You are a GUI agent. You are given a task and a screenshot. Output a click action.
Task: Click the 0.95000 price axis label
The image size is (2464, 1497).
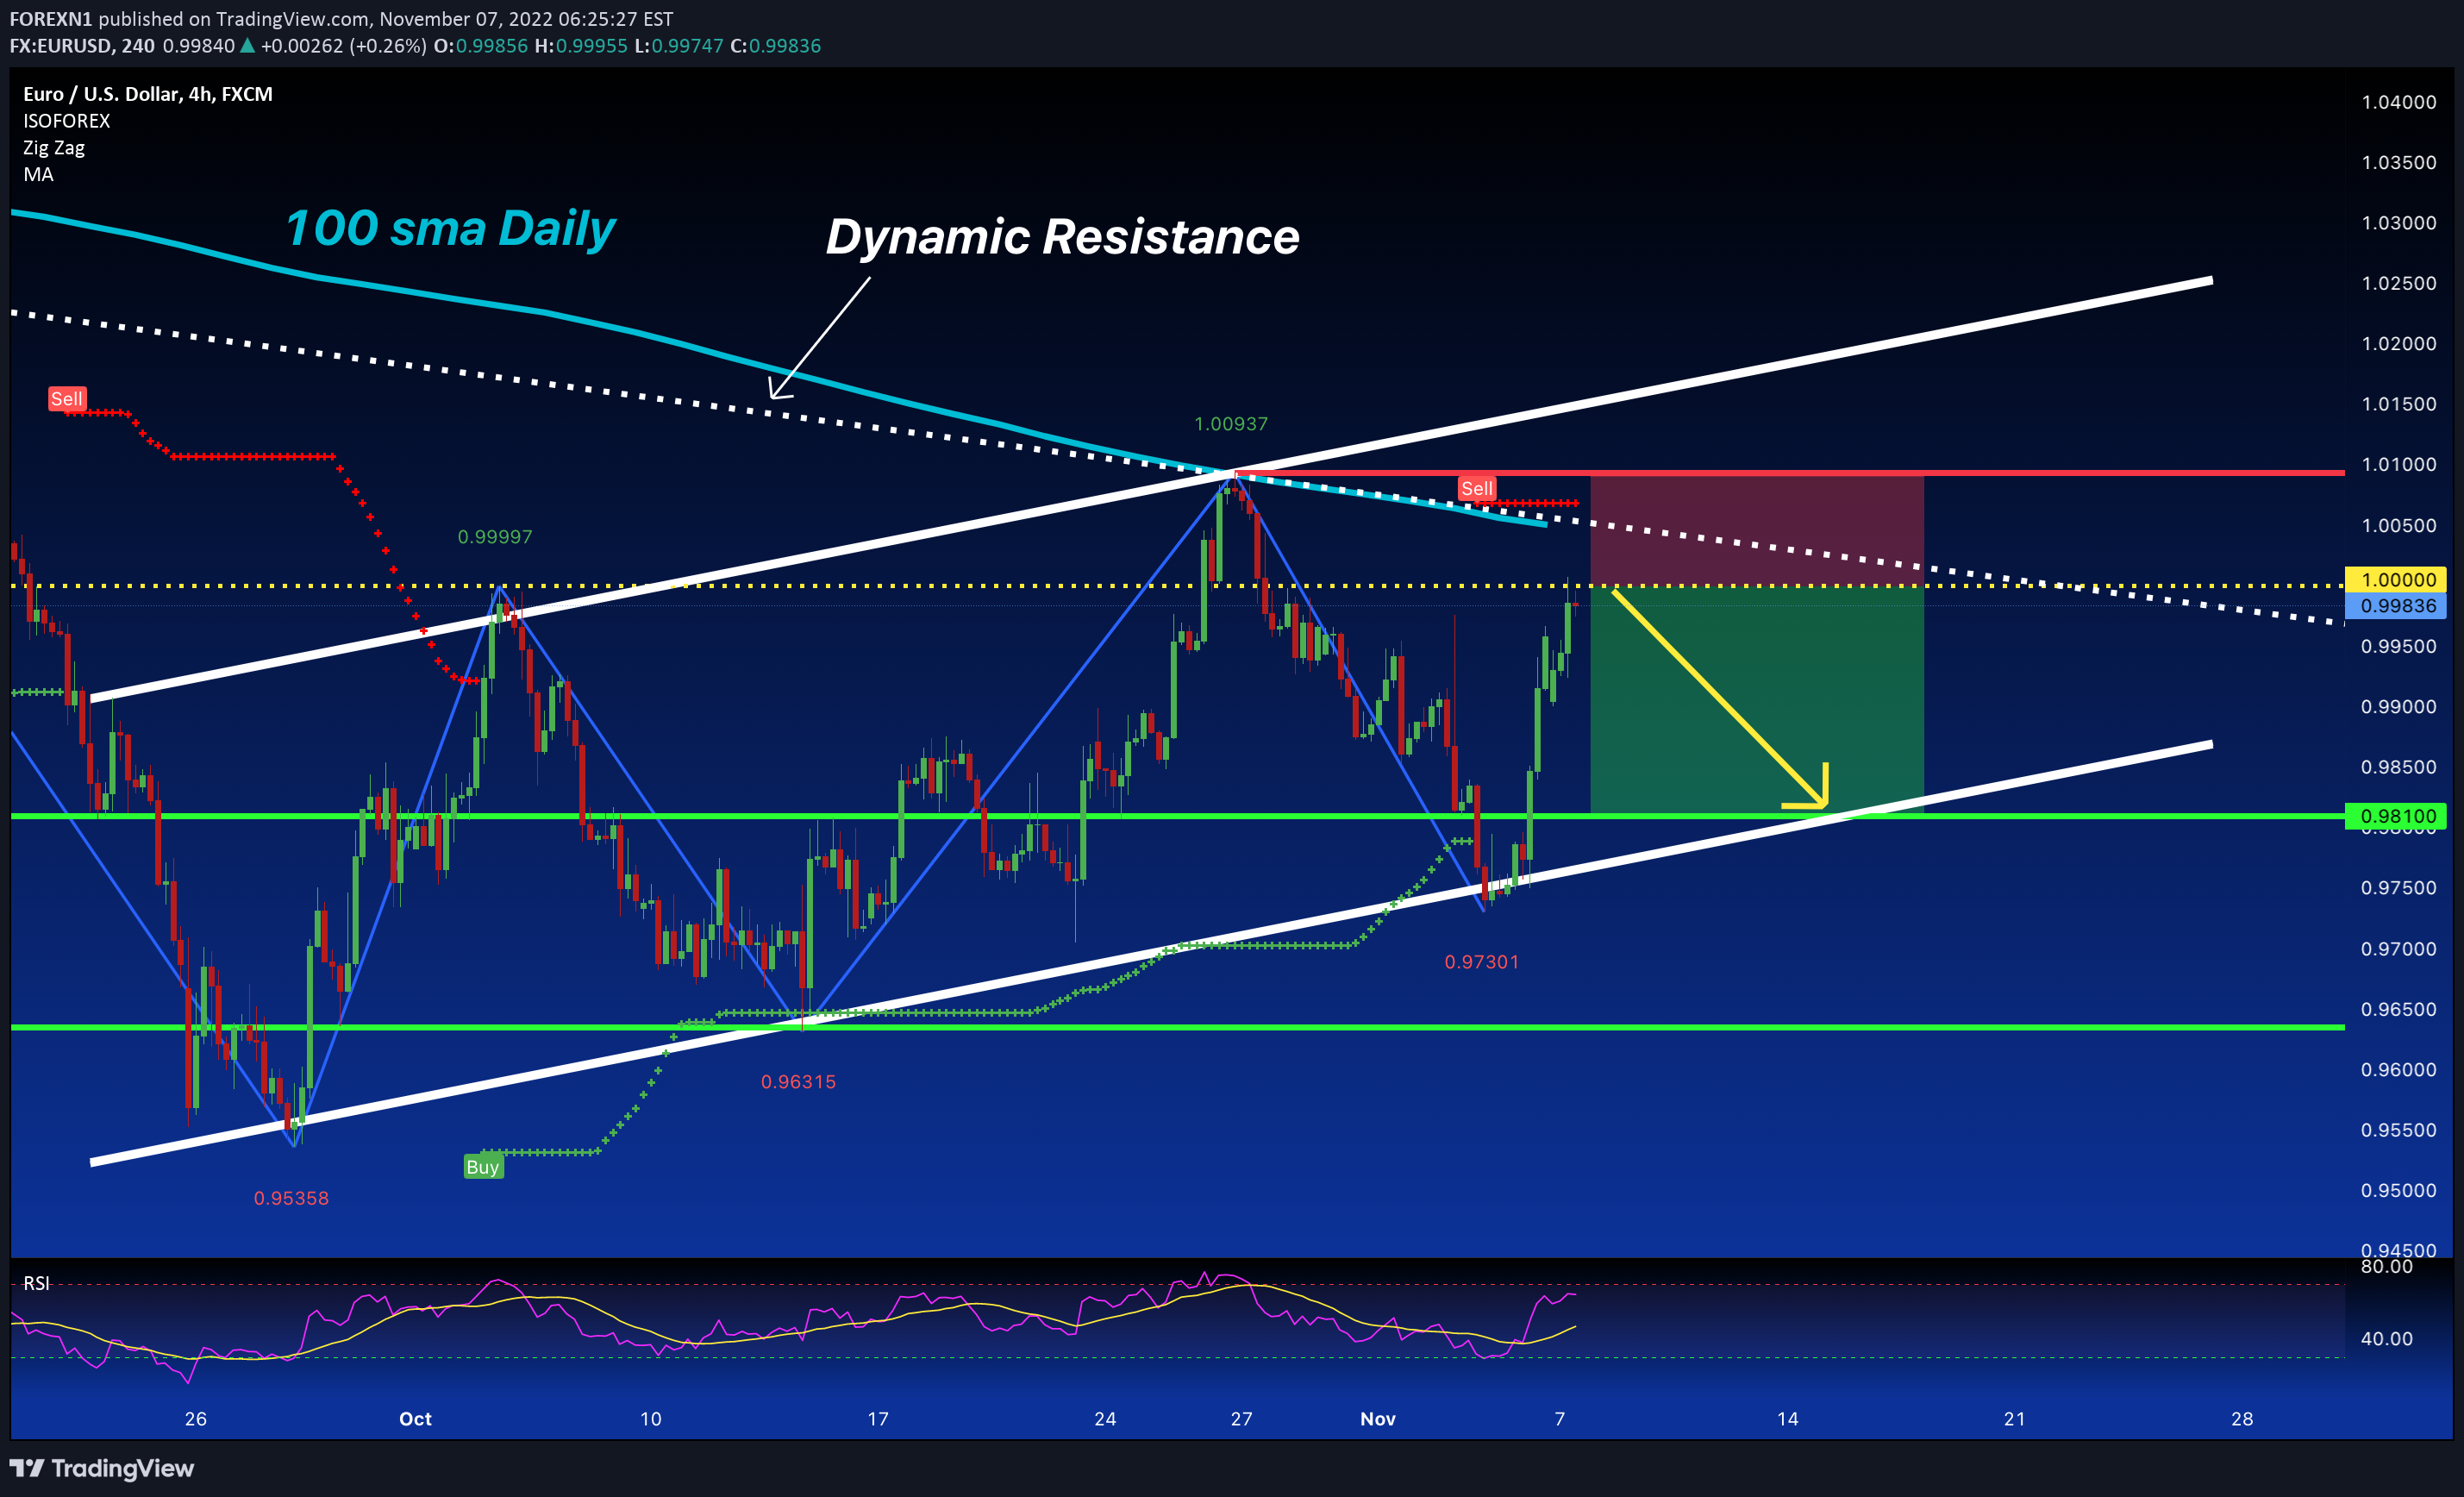[x=2399, y=1190]
